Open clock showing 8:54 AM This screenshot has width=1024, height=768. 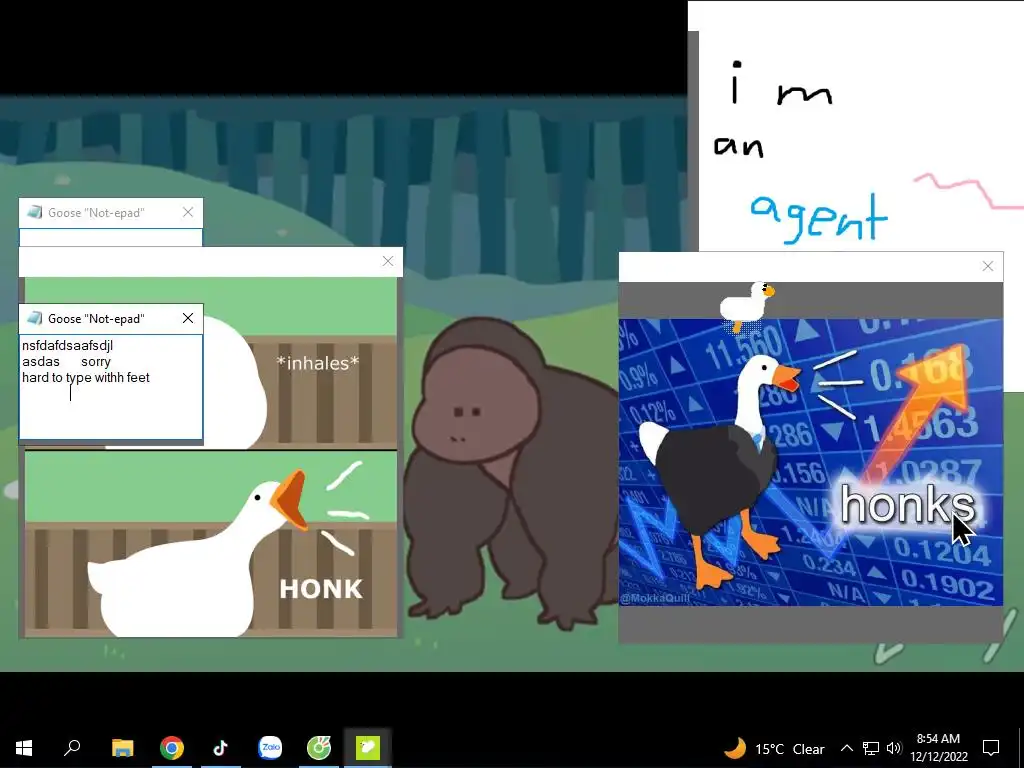click(x=938, y=739)
